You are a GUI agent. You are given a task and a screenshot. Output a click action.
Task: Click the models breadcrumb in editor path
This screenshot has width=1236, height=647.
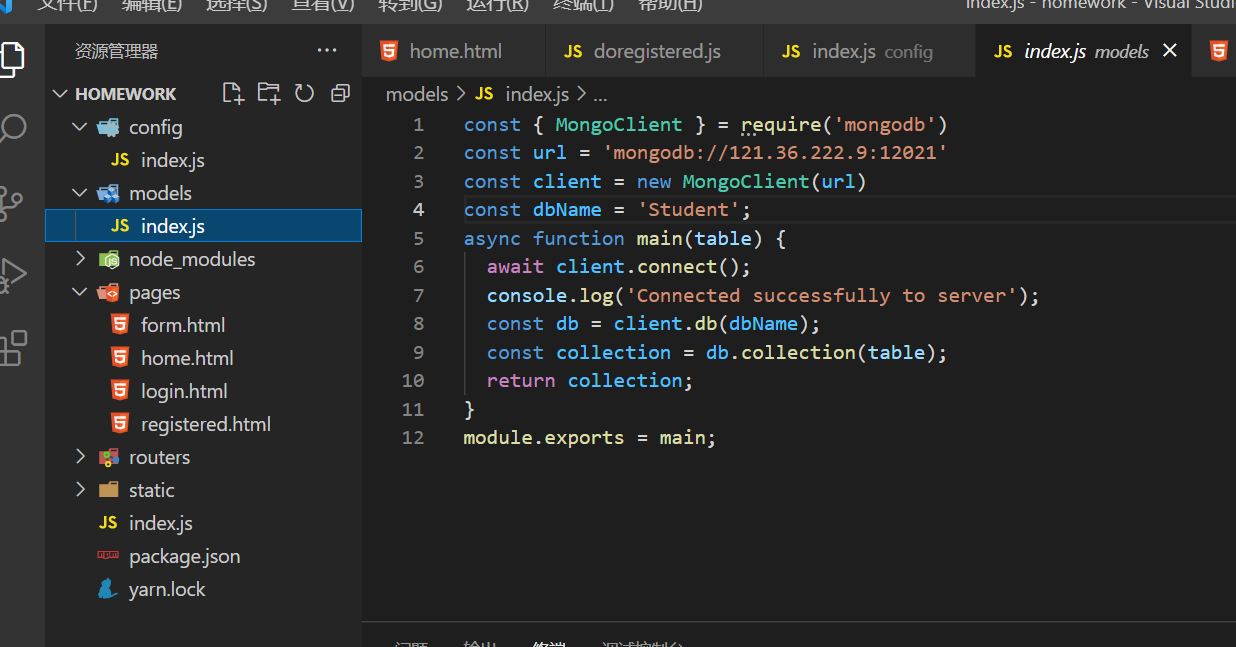coord(417,94)
